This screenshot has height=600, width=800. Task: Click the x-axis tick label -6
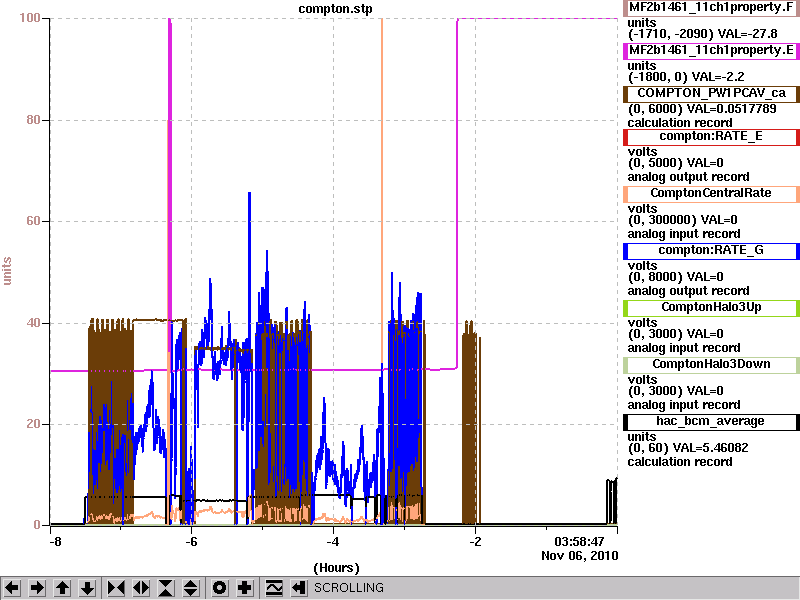tap(191, 541)
